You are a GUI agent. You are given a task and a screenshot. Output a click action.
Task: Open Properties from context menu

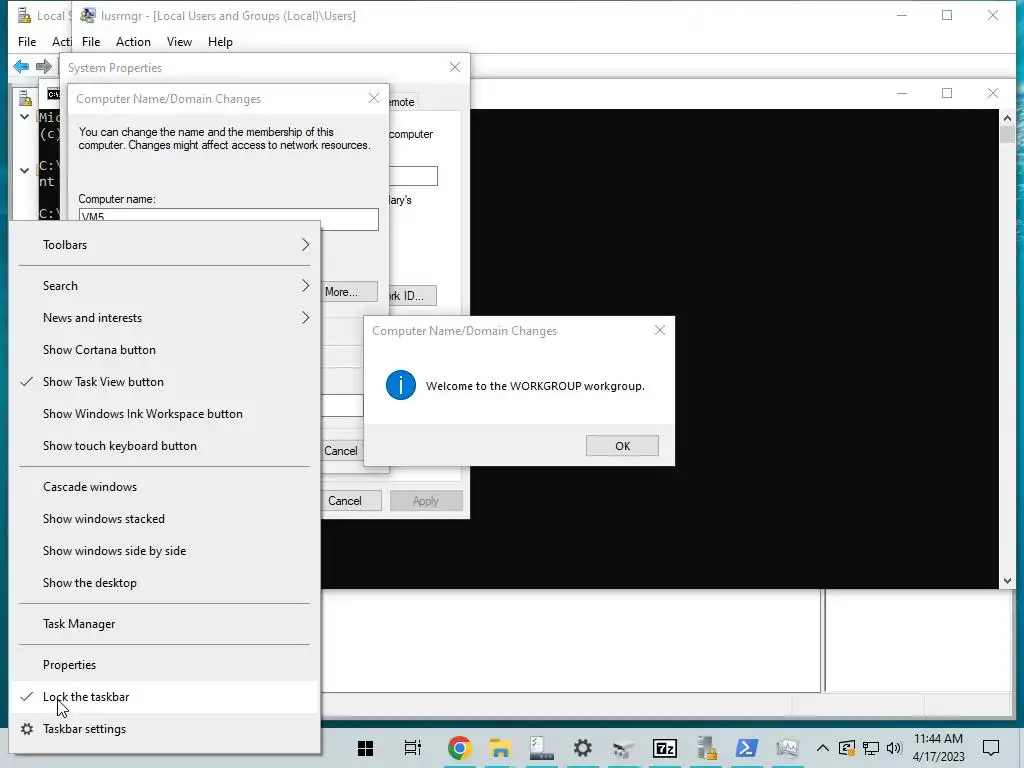point(165,665)
